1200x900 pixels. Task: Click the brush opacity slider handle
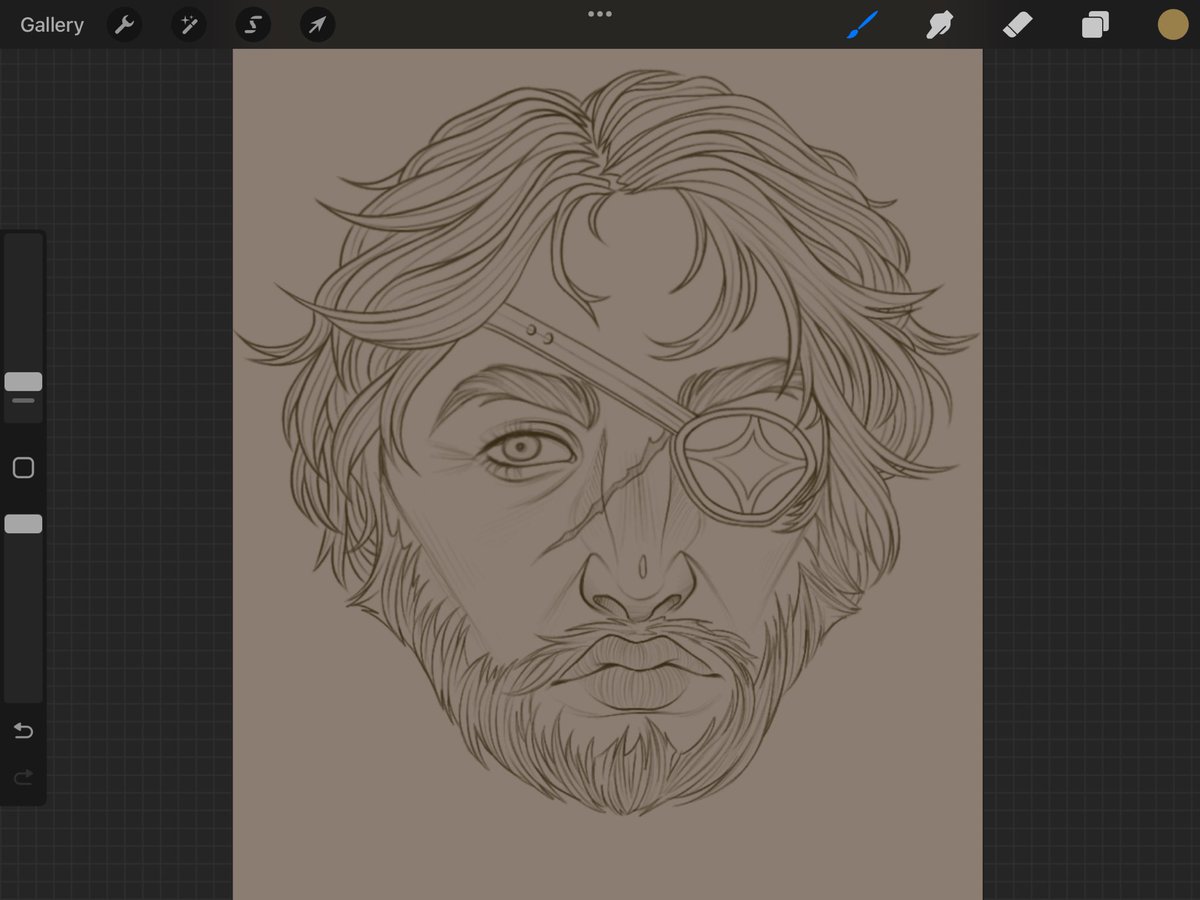(x=23, y=524)
